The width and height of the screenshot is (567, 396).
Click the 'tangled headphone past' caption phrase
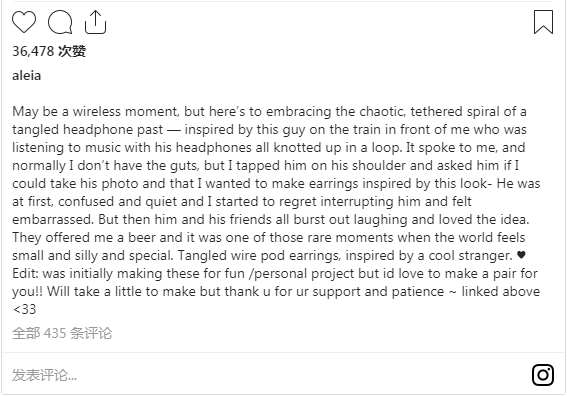(88, 129)
